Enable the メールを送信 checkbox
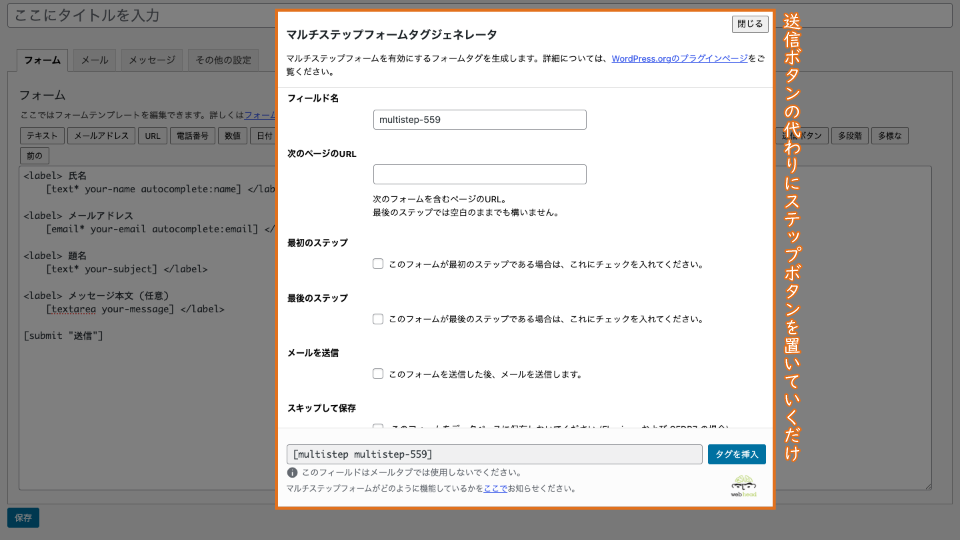960x540 pixels. pos(378,373)
